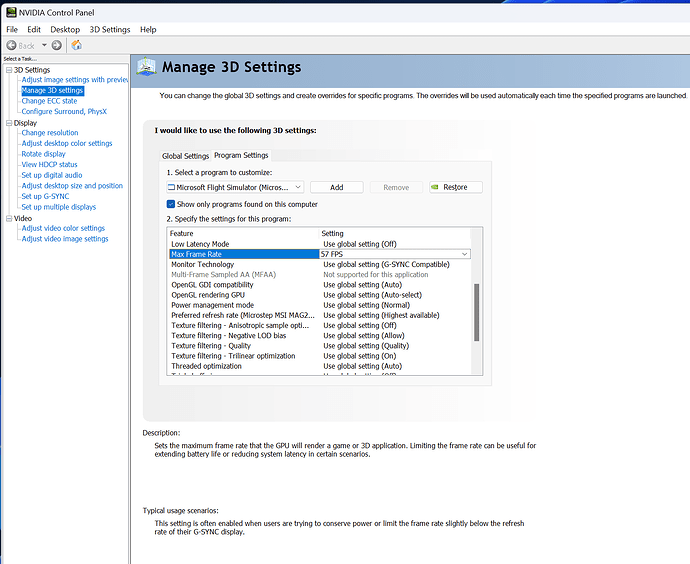Click the Remove button
690x564 pixels.
coord(396,187)
